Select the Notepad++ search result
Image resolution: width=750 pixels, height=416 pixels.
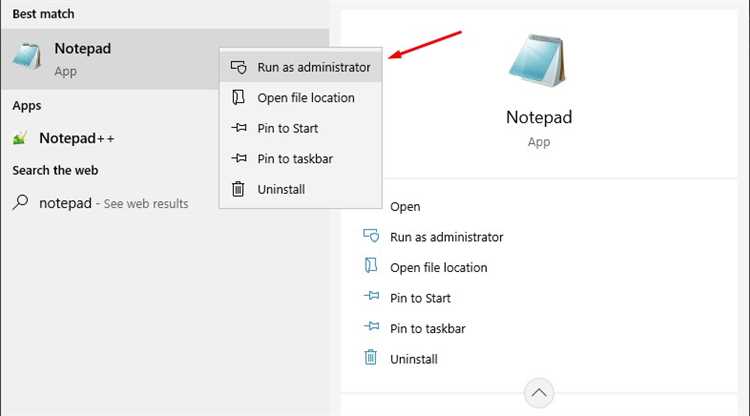(77, 139)
